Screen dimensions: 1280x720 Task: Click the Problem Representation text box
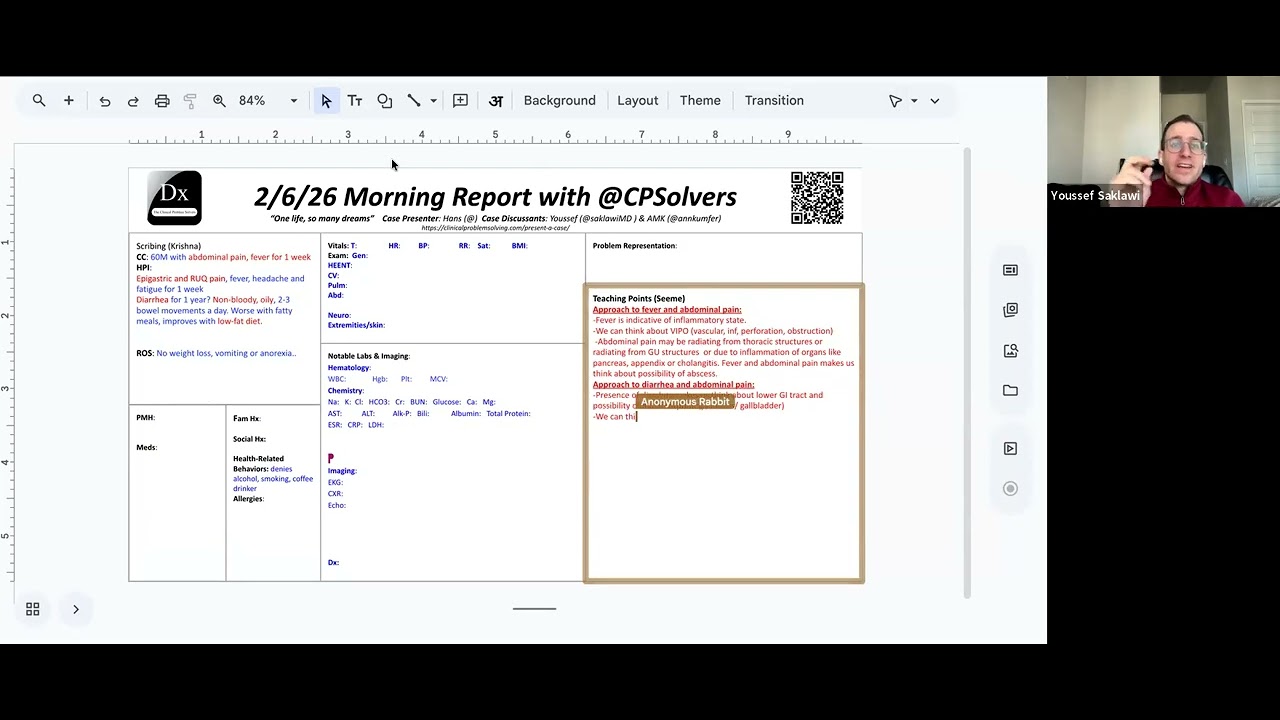(723, 258)
